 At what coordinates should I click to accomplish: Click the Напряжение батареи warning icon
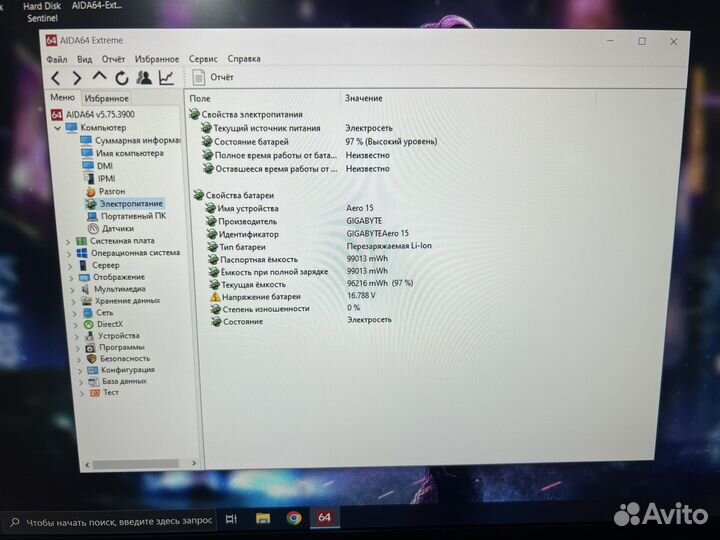[x=215, y=297]
